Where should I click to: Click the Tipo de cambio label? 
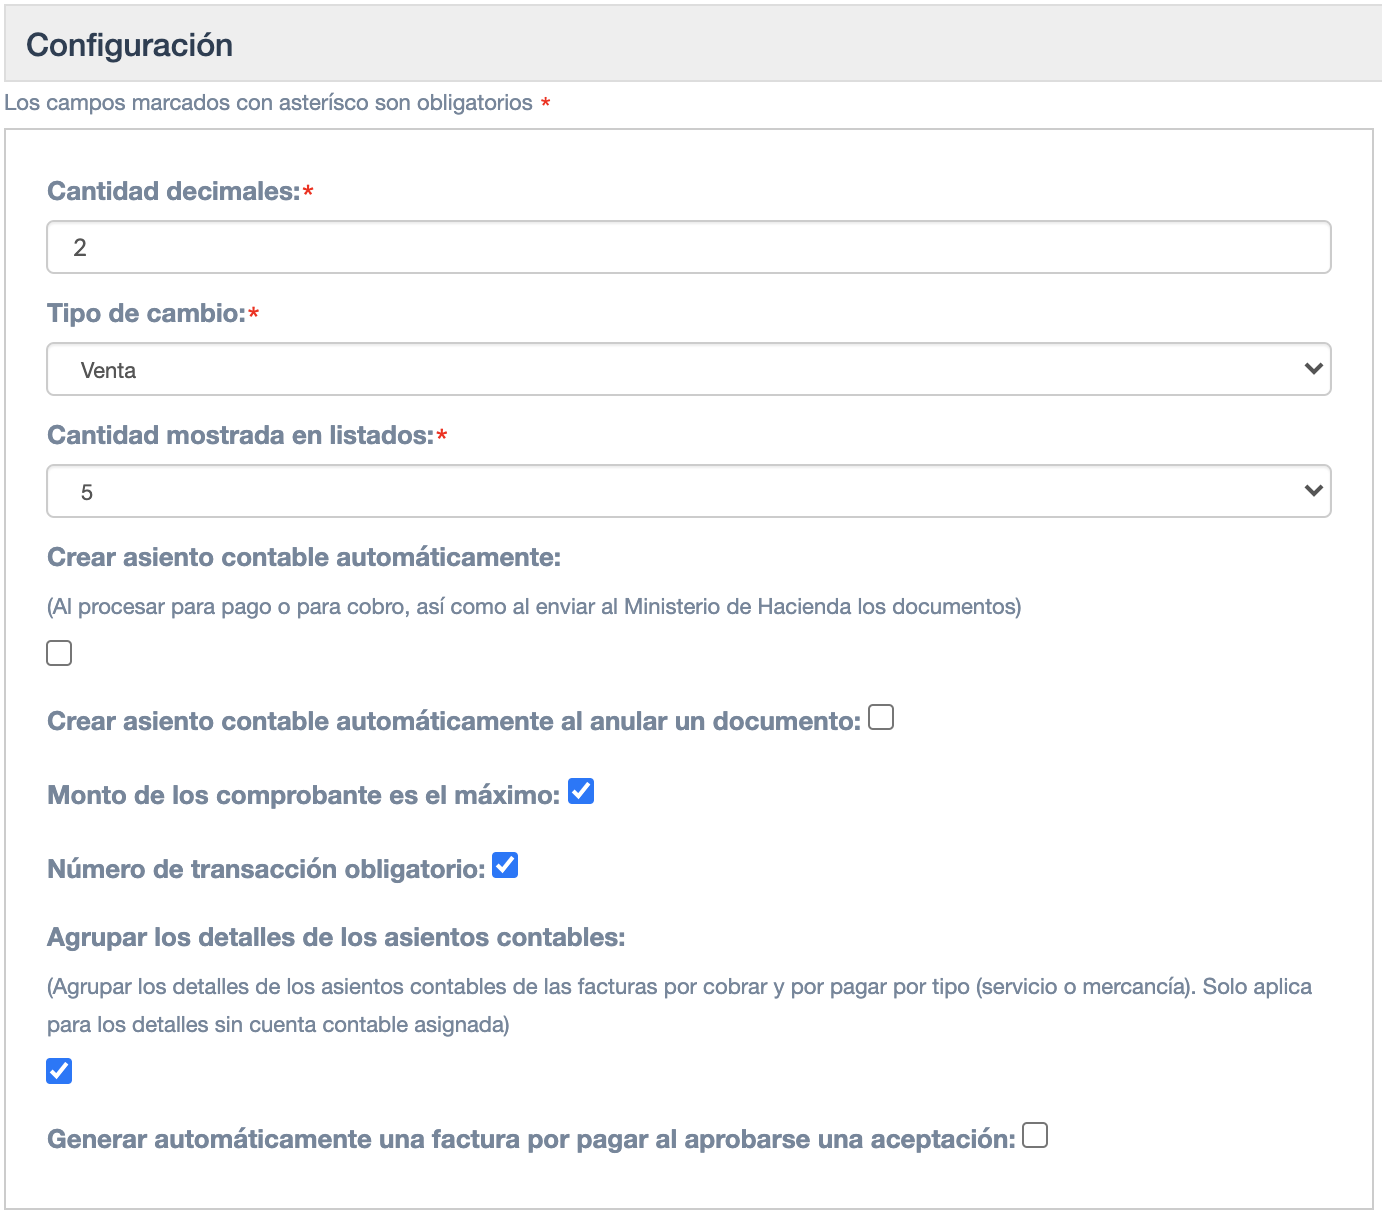pyautogui.click(x=146, y=313)
